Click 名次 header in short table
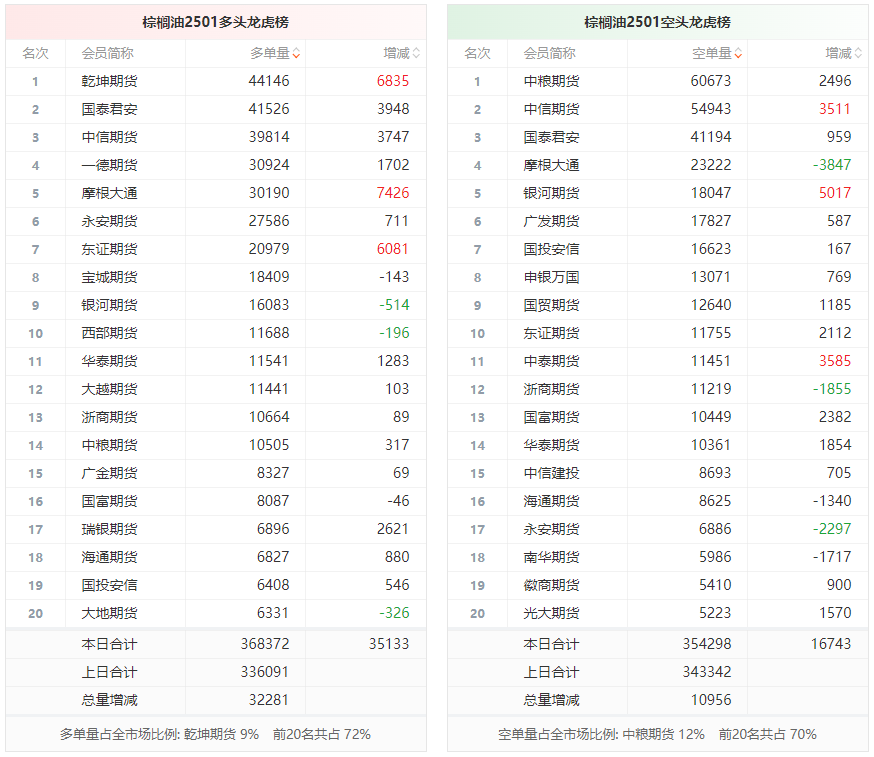Viewport: 874px width, 757px height. [478, 54]
